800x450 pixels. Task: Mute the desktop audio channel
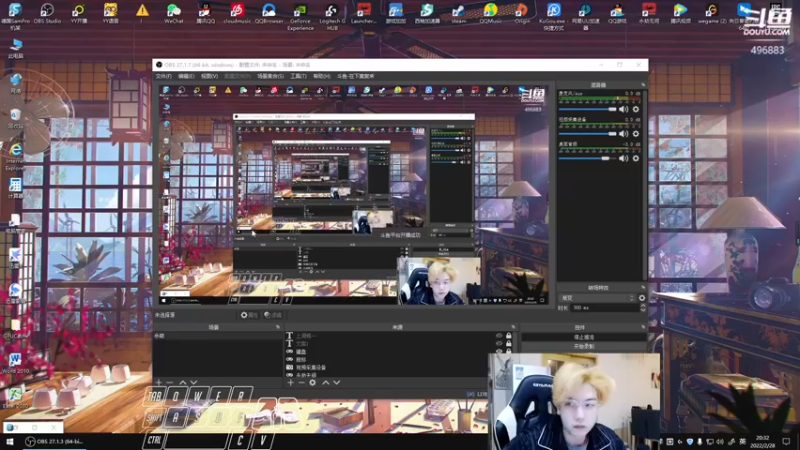pos(623,158)
